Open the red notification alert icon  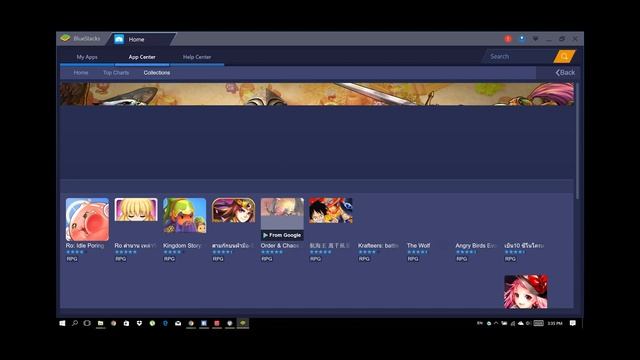tap(508, 39)
